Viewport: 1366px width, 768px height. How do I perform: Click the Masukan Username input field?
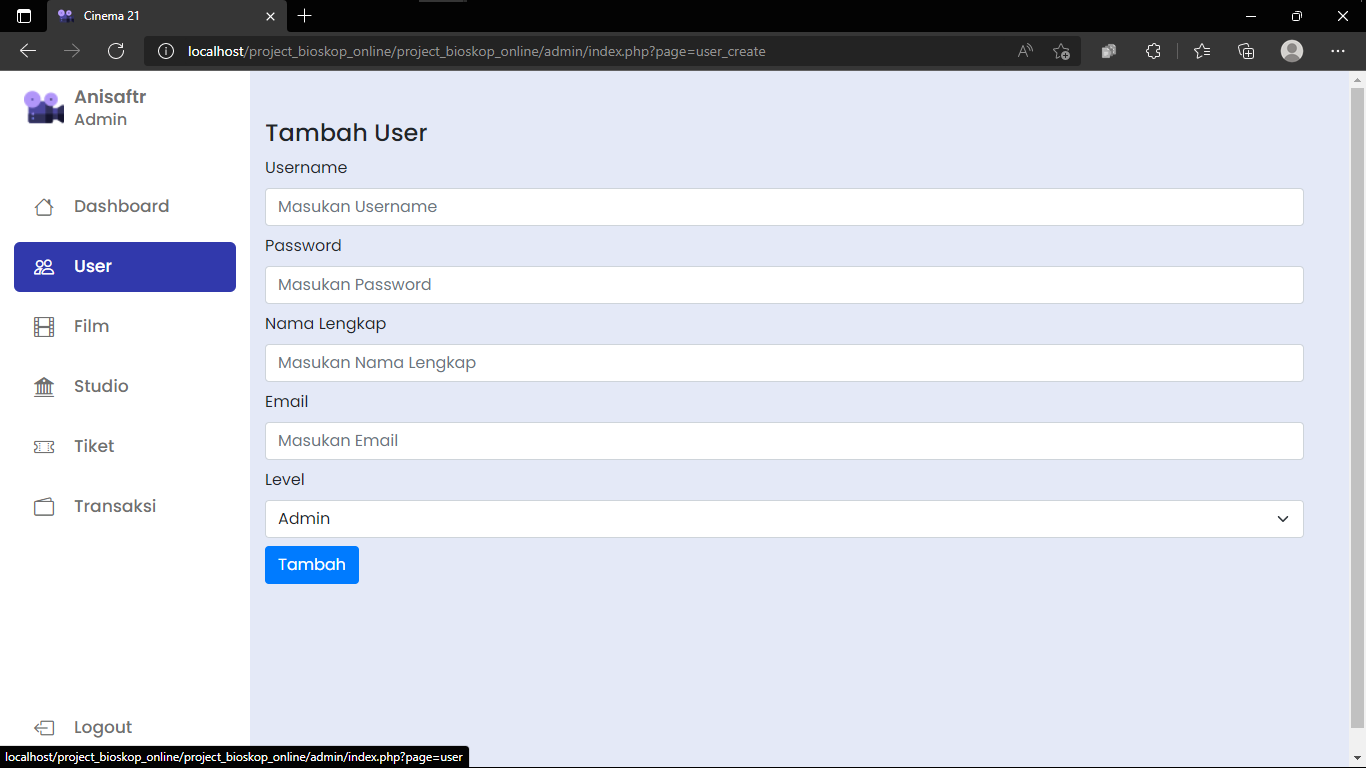click(x=783, y=206)
